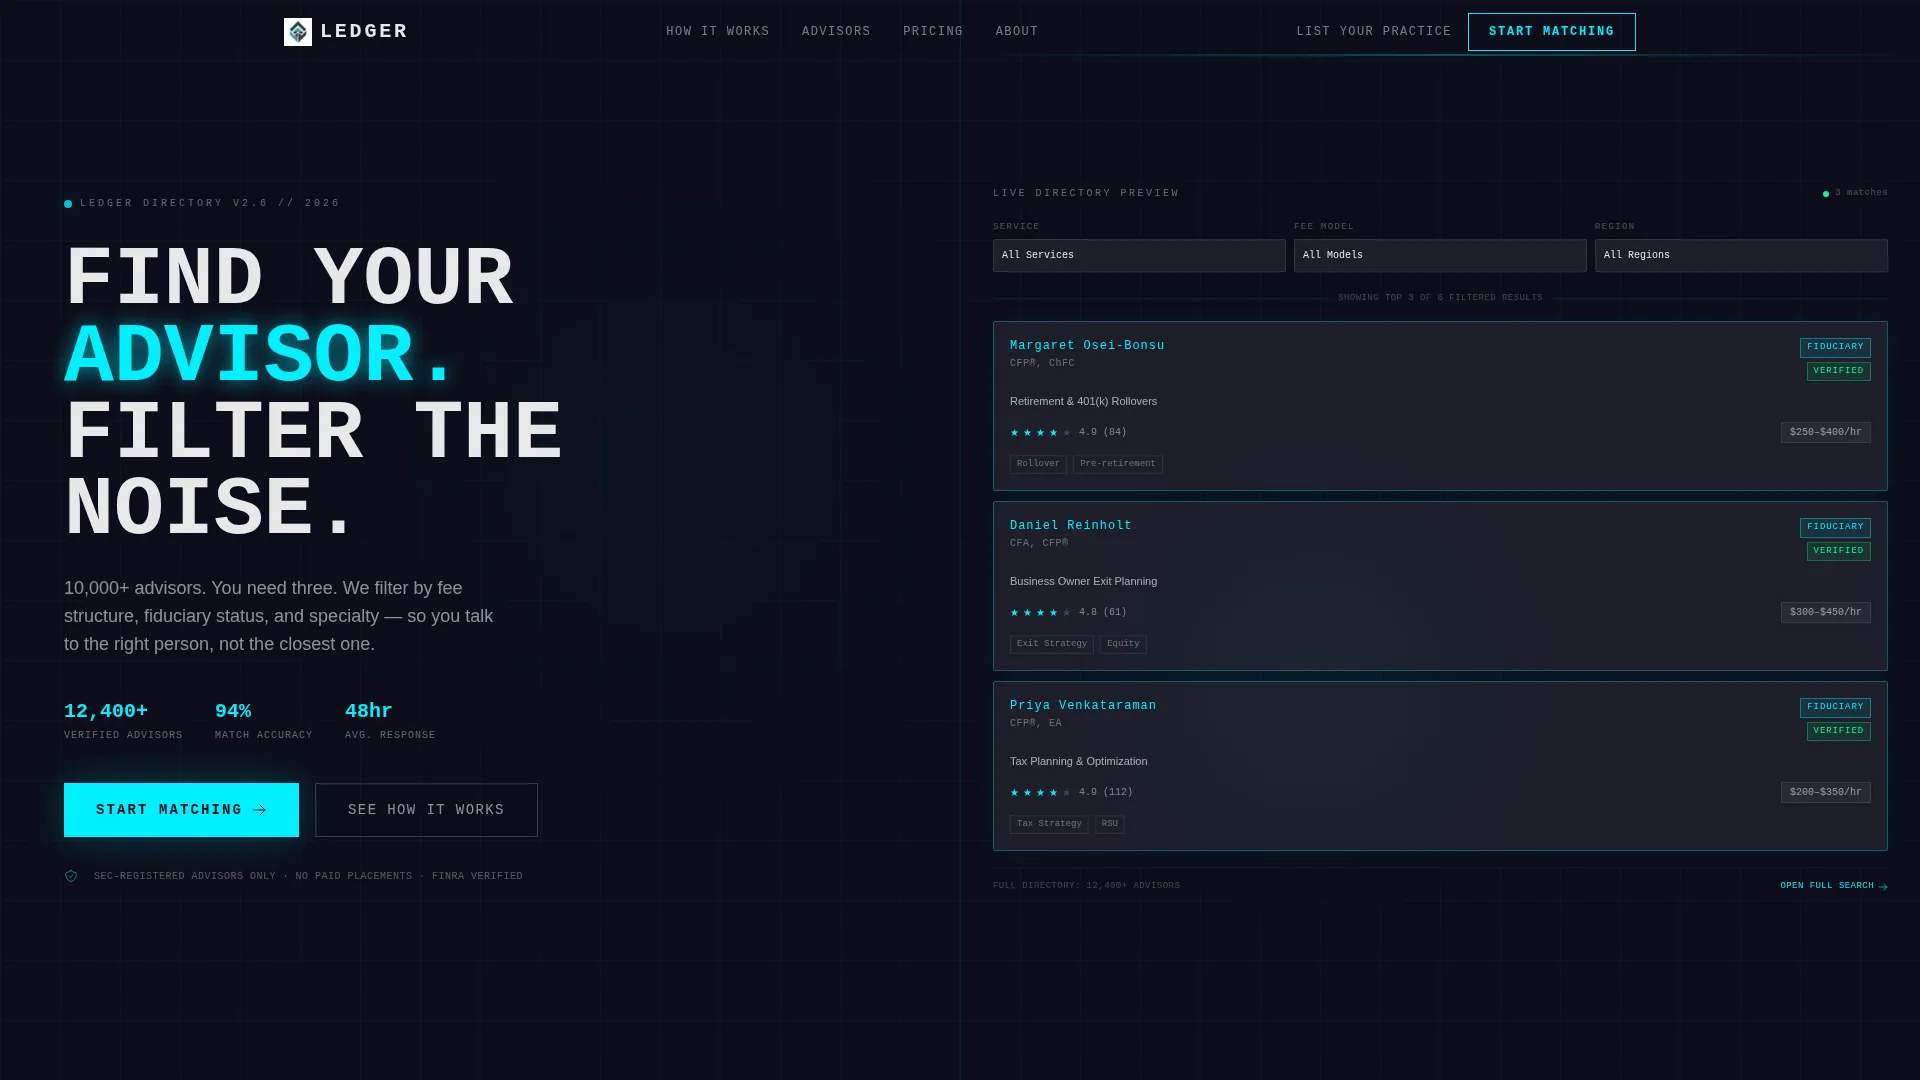This screenshot has width=1920, height=1080.
Task: Click the Equity tag
Action: click(1123, 644)
